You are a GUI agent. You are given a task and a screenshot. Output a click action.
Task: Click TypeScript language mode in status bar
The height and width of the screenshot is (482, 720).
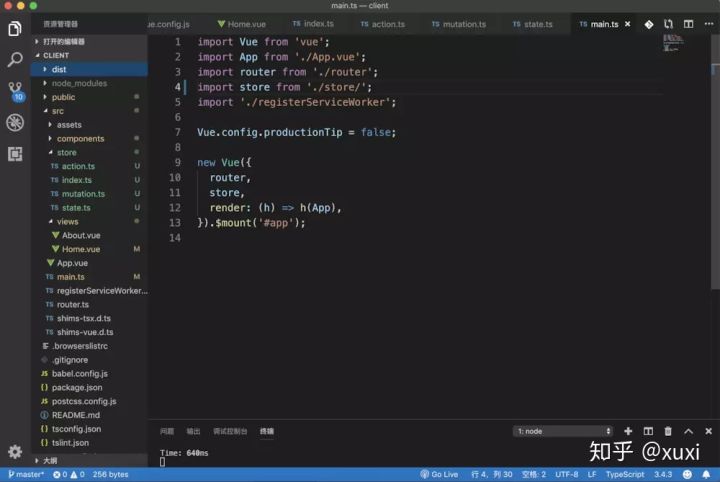[625, 474]
